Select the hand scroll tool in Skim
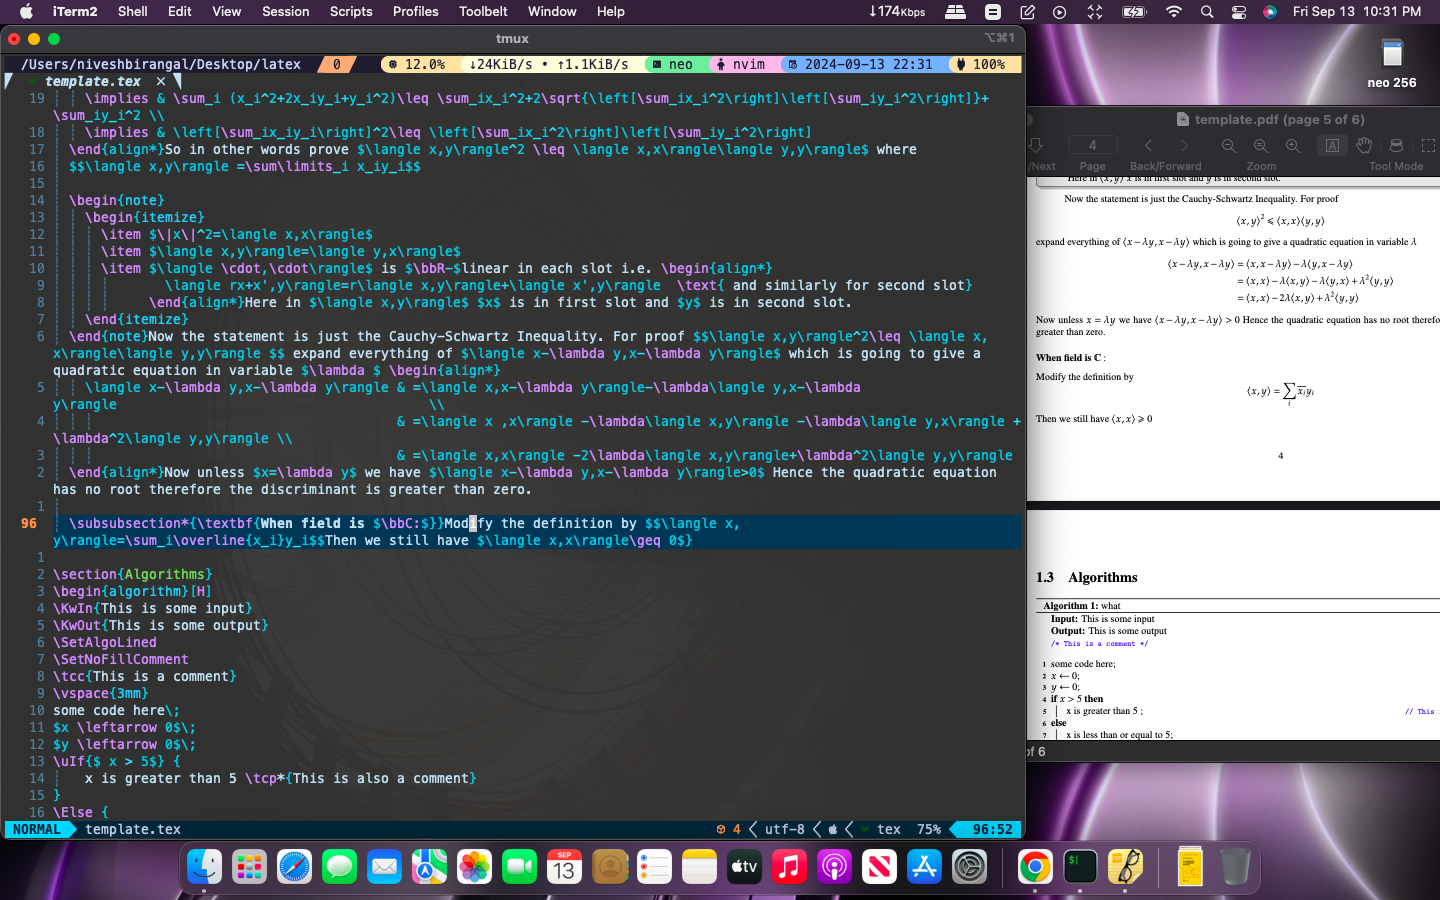This screenshot has width=1440, height=900. [x=1364, y=146]
